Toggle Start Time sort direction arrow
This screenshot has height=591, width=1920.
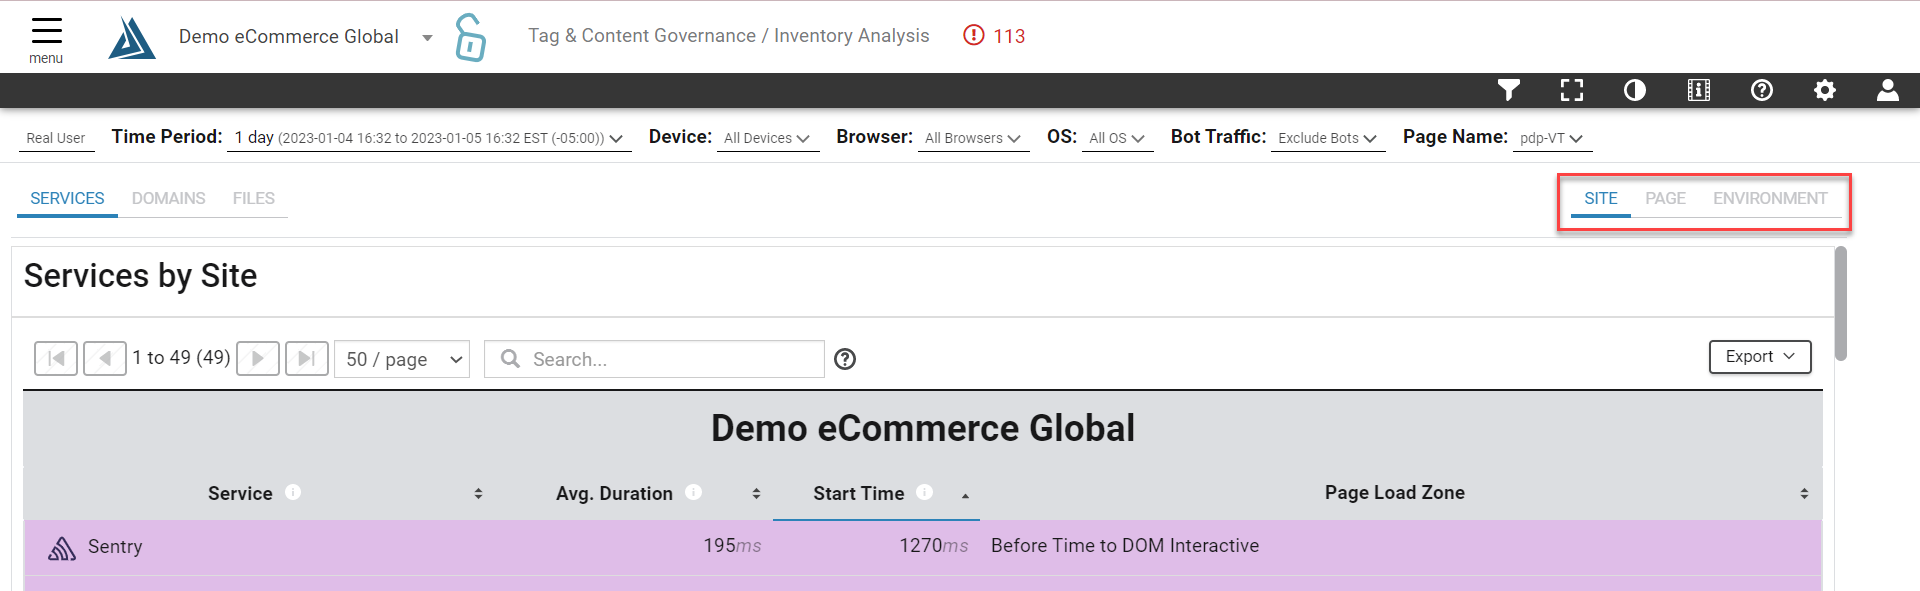965,495
